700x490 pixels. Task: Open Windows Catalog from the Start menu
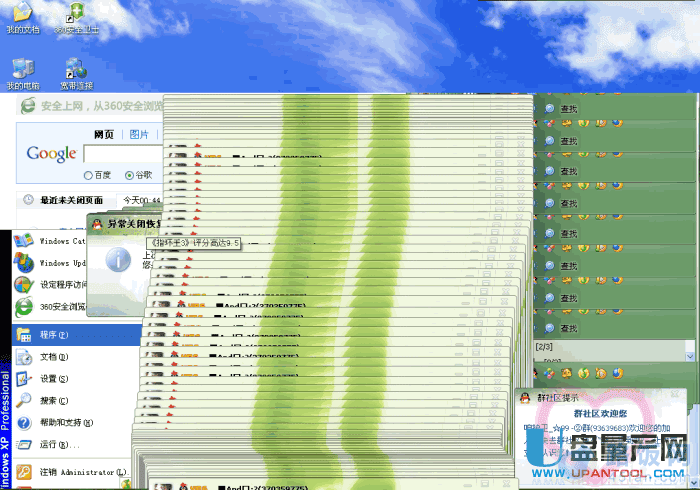click(x=50, y=241)
